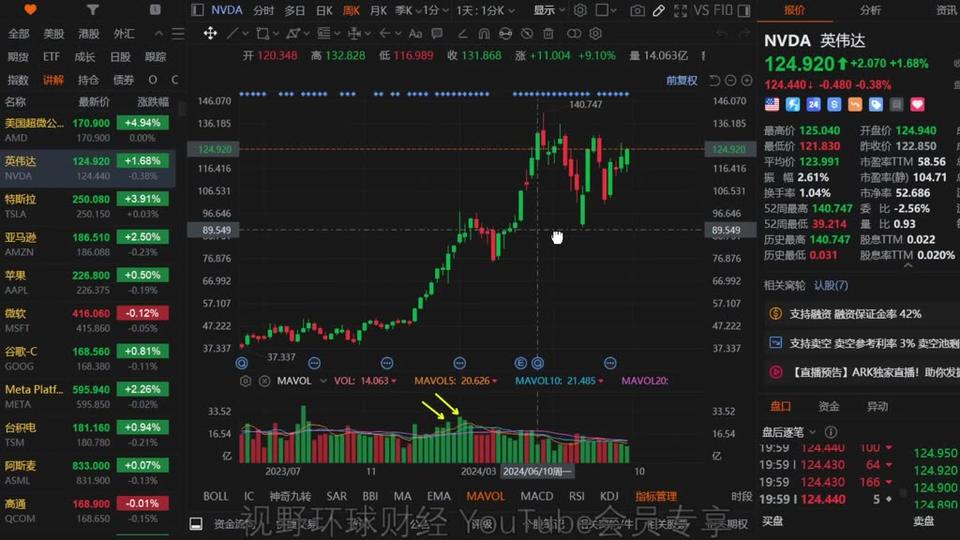Select Tesla TSLA row in watchlist

click(x=88, y=206)
